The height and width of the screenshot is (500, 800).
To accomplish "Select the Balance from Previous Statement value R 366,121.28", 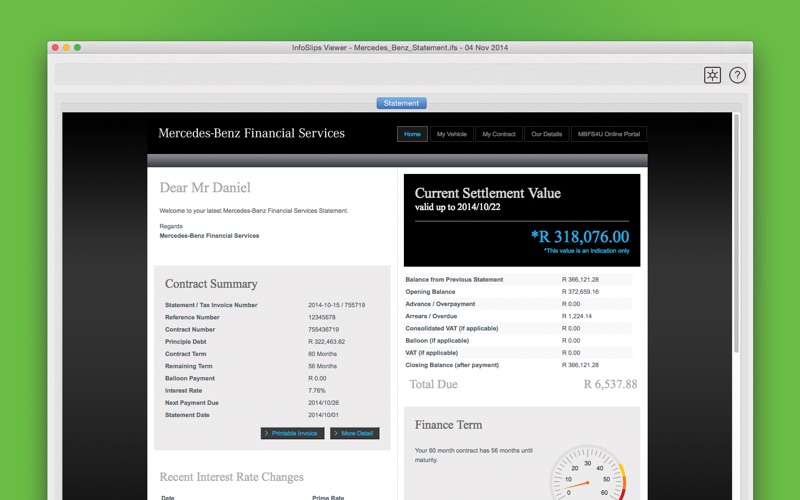I will (580, 280).
